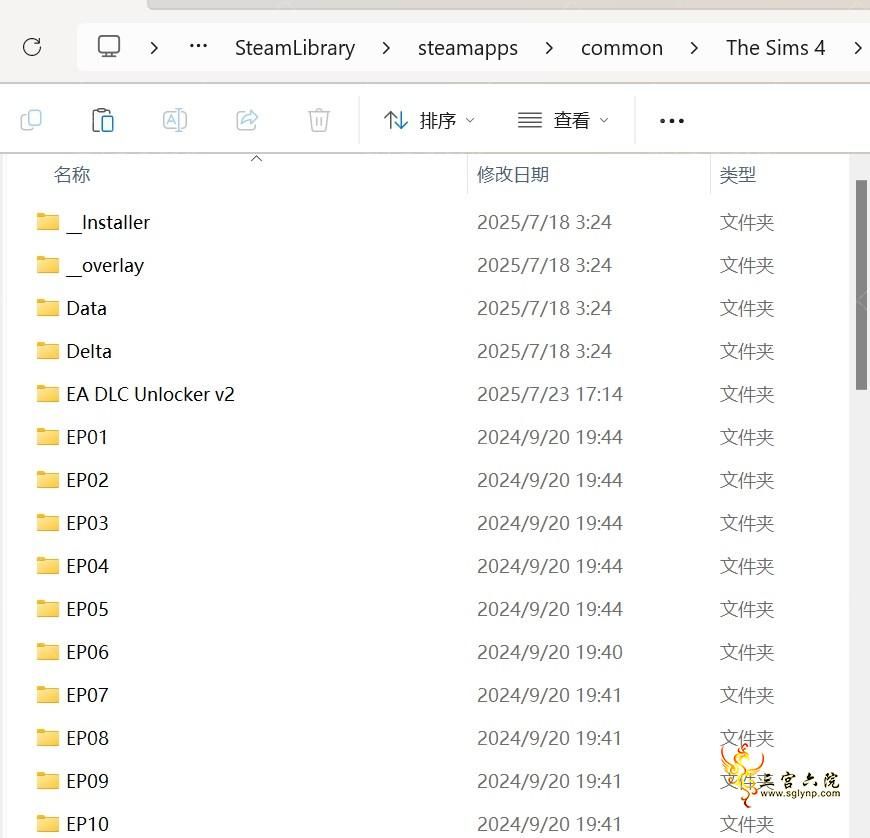The image size is (870, 838).
Task: Expand chevron after SteamLibrary
Action: [x=386, y=48]
